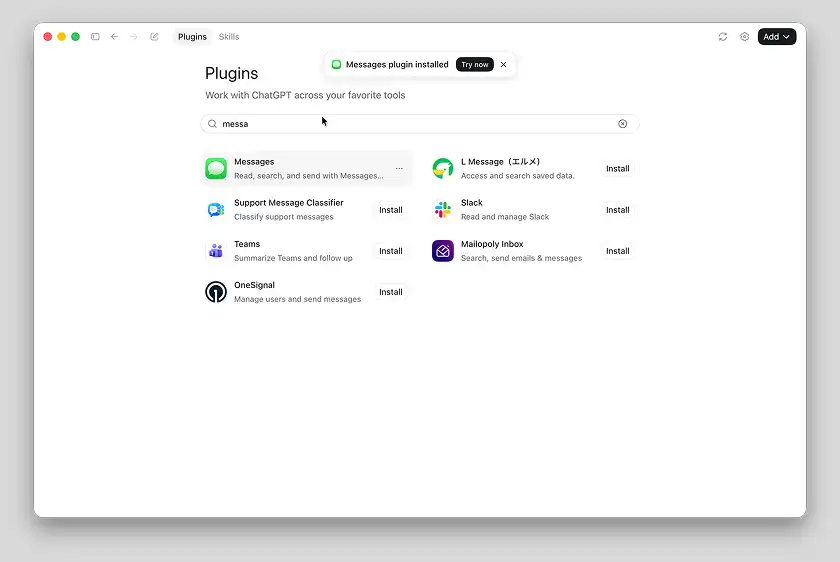Open the settings gear
The width and height of the screenshot is (840, 562).
[744, 36]
